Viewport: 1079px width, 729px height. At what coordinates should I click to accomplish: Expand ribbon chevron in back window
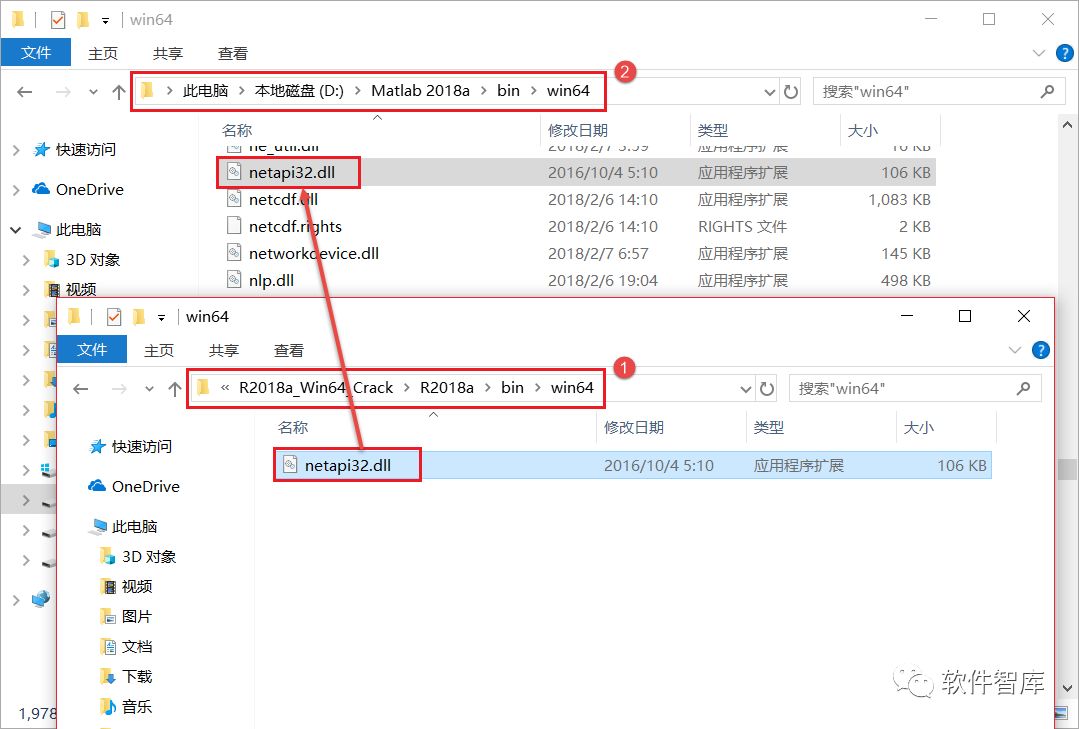pos(1039,53)
